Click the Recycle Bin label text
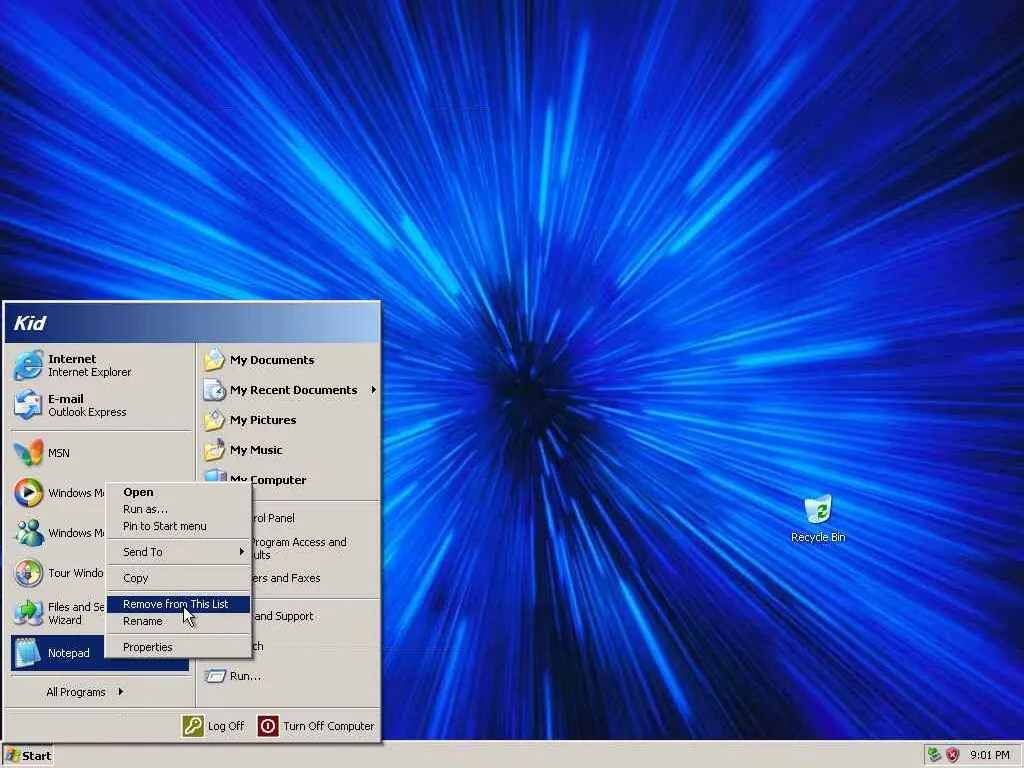 818,537
